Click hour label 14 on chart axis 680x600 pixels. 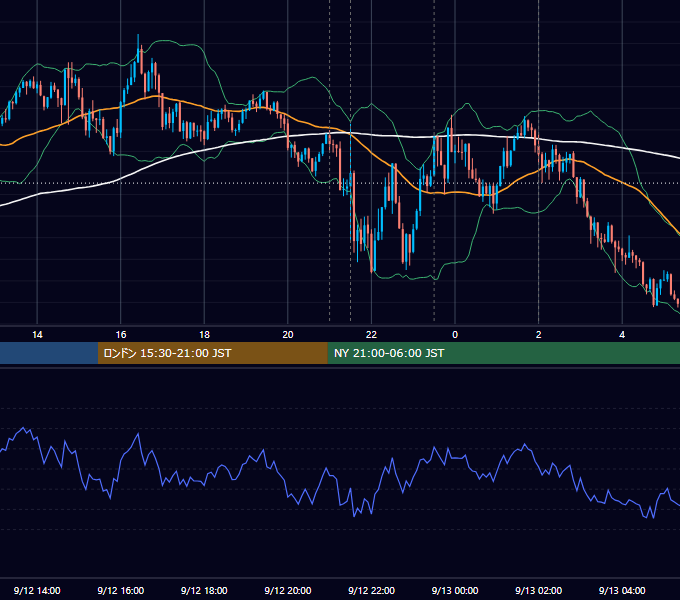pyautogui.click(x=37, y=335)
